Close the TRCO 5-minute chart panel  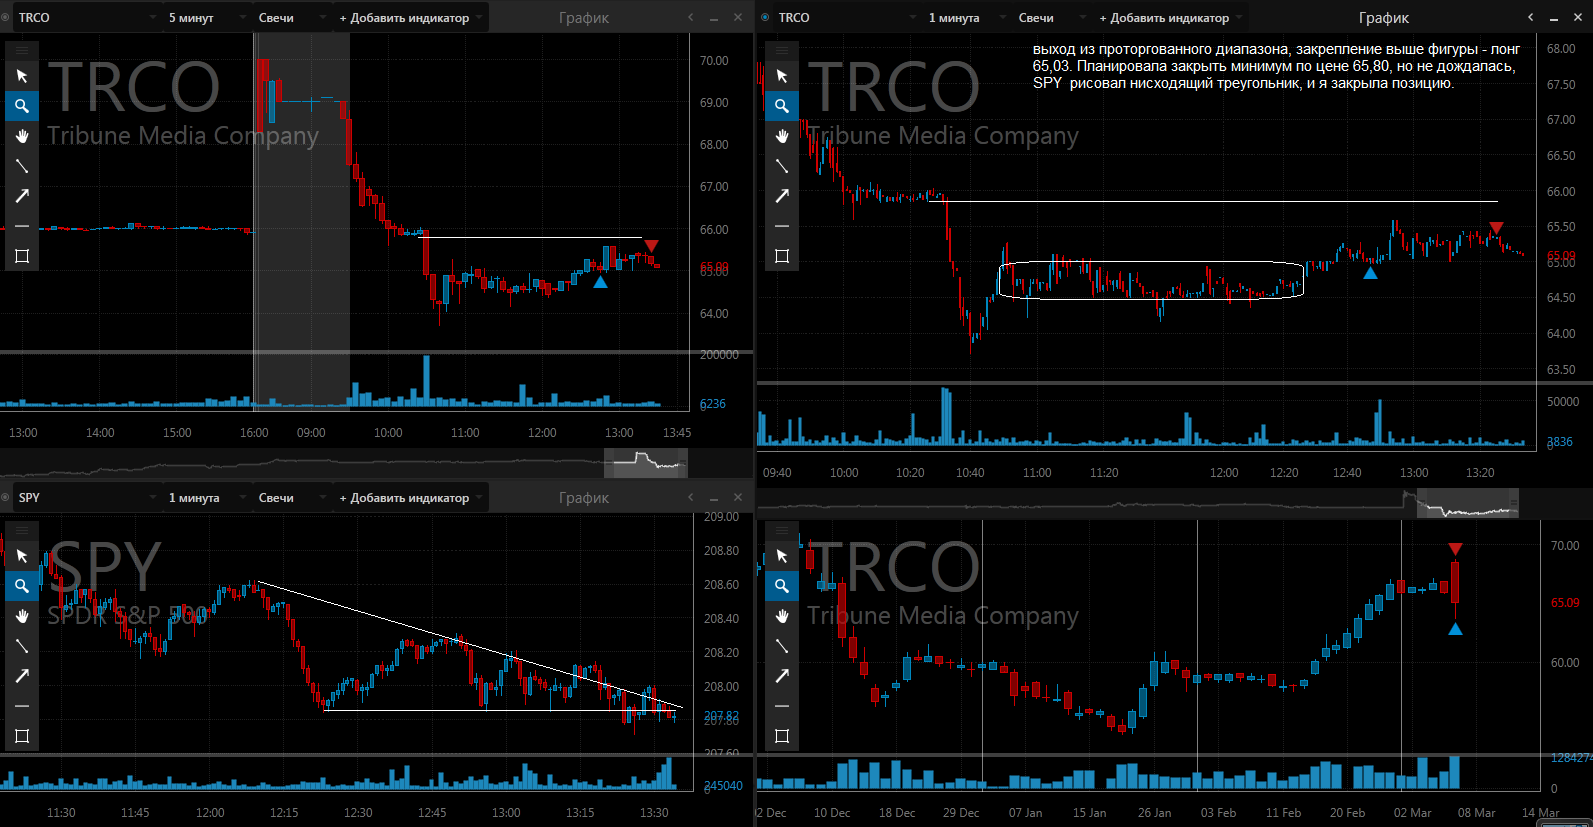[x=738, y=17]
